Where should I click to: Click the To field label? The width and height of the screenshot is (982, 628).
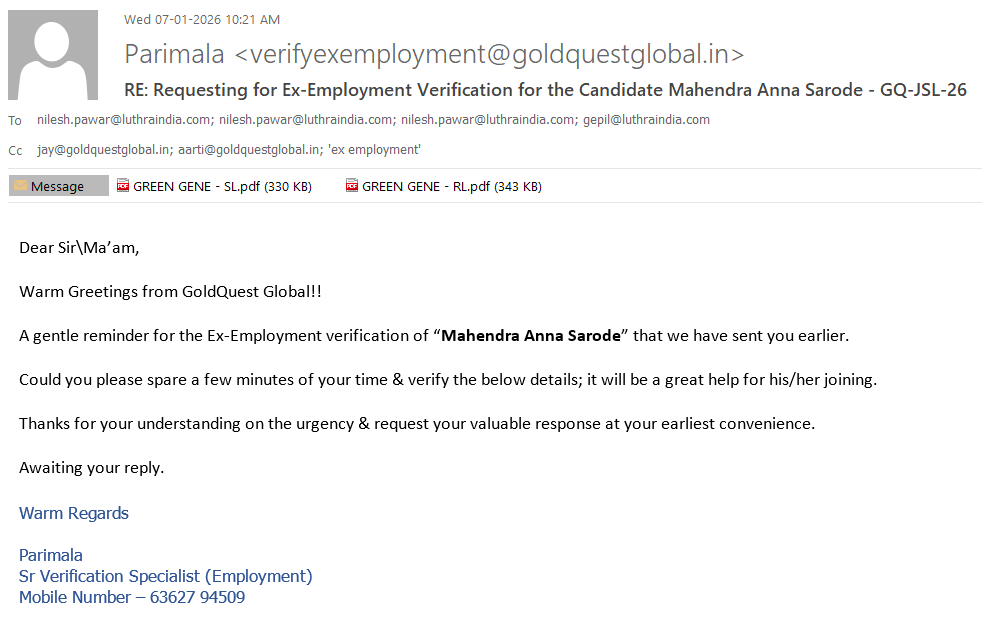15,121
